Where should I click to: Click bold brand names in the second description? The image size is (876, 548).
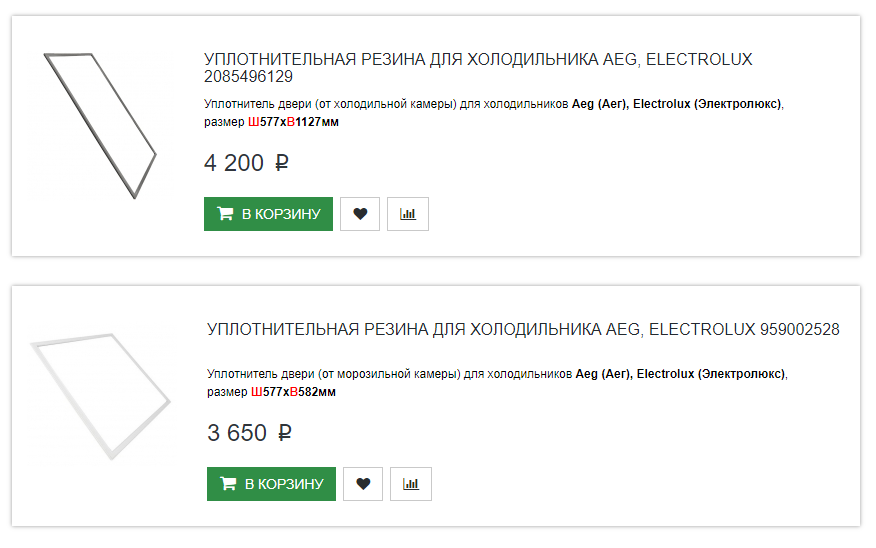680,374
